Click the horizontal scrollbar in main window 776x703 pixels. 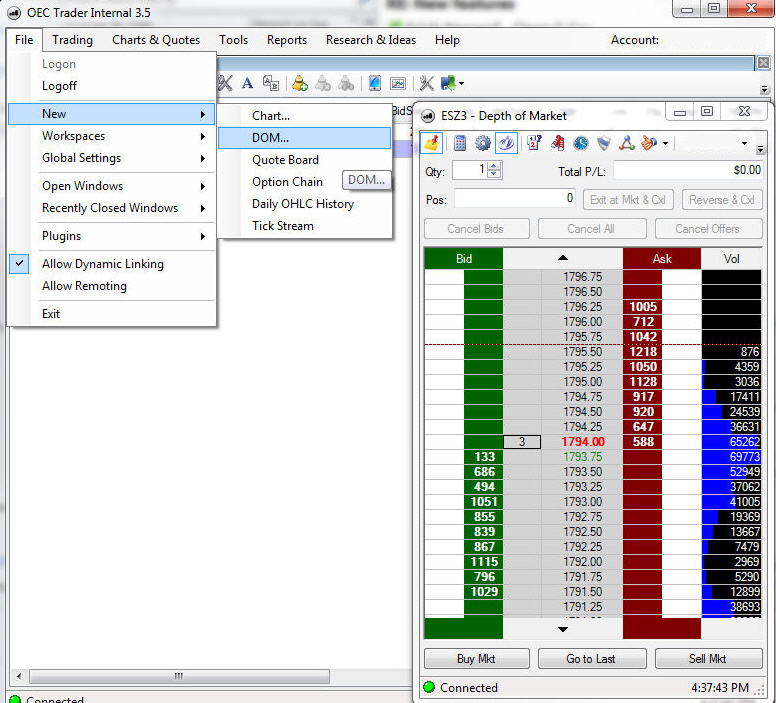[179, 676]
